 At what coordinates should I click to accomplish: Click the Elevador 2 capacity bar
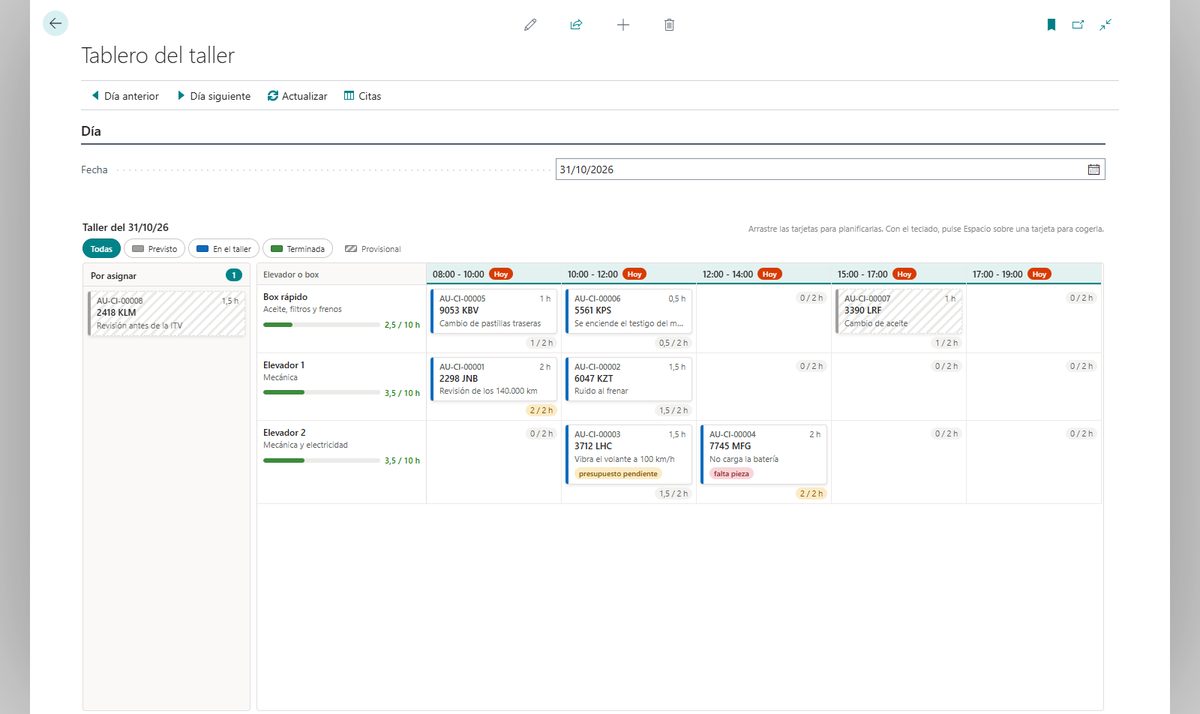click(x=322, y=461)
